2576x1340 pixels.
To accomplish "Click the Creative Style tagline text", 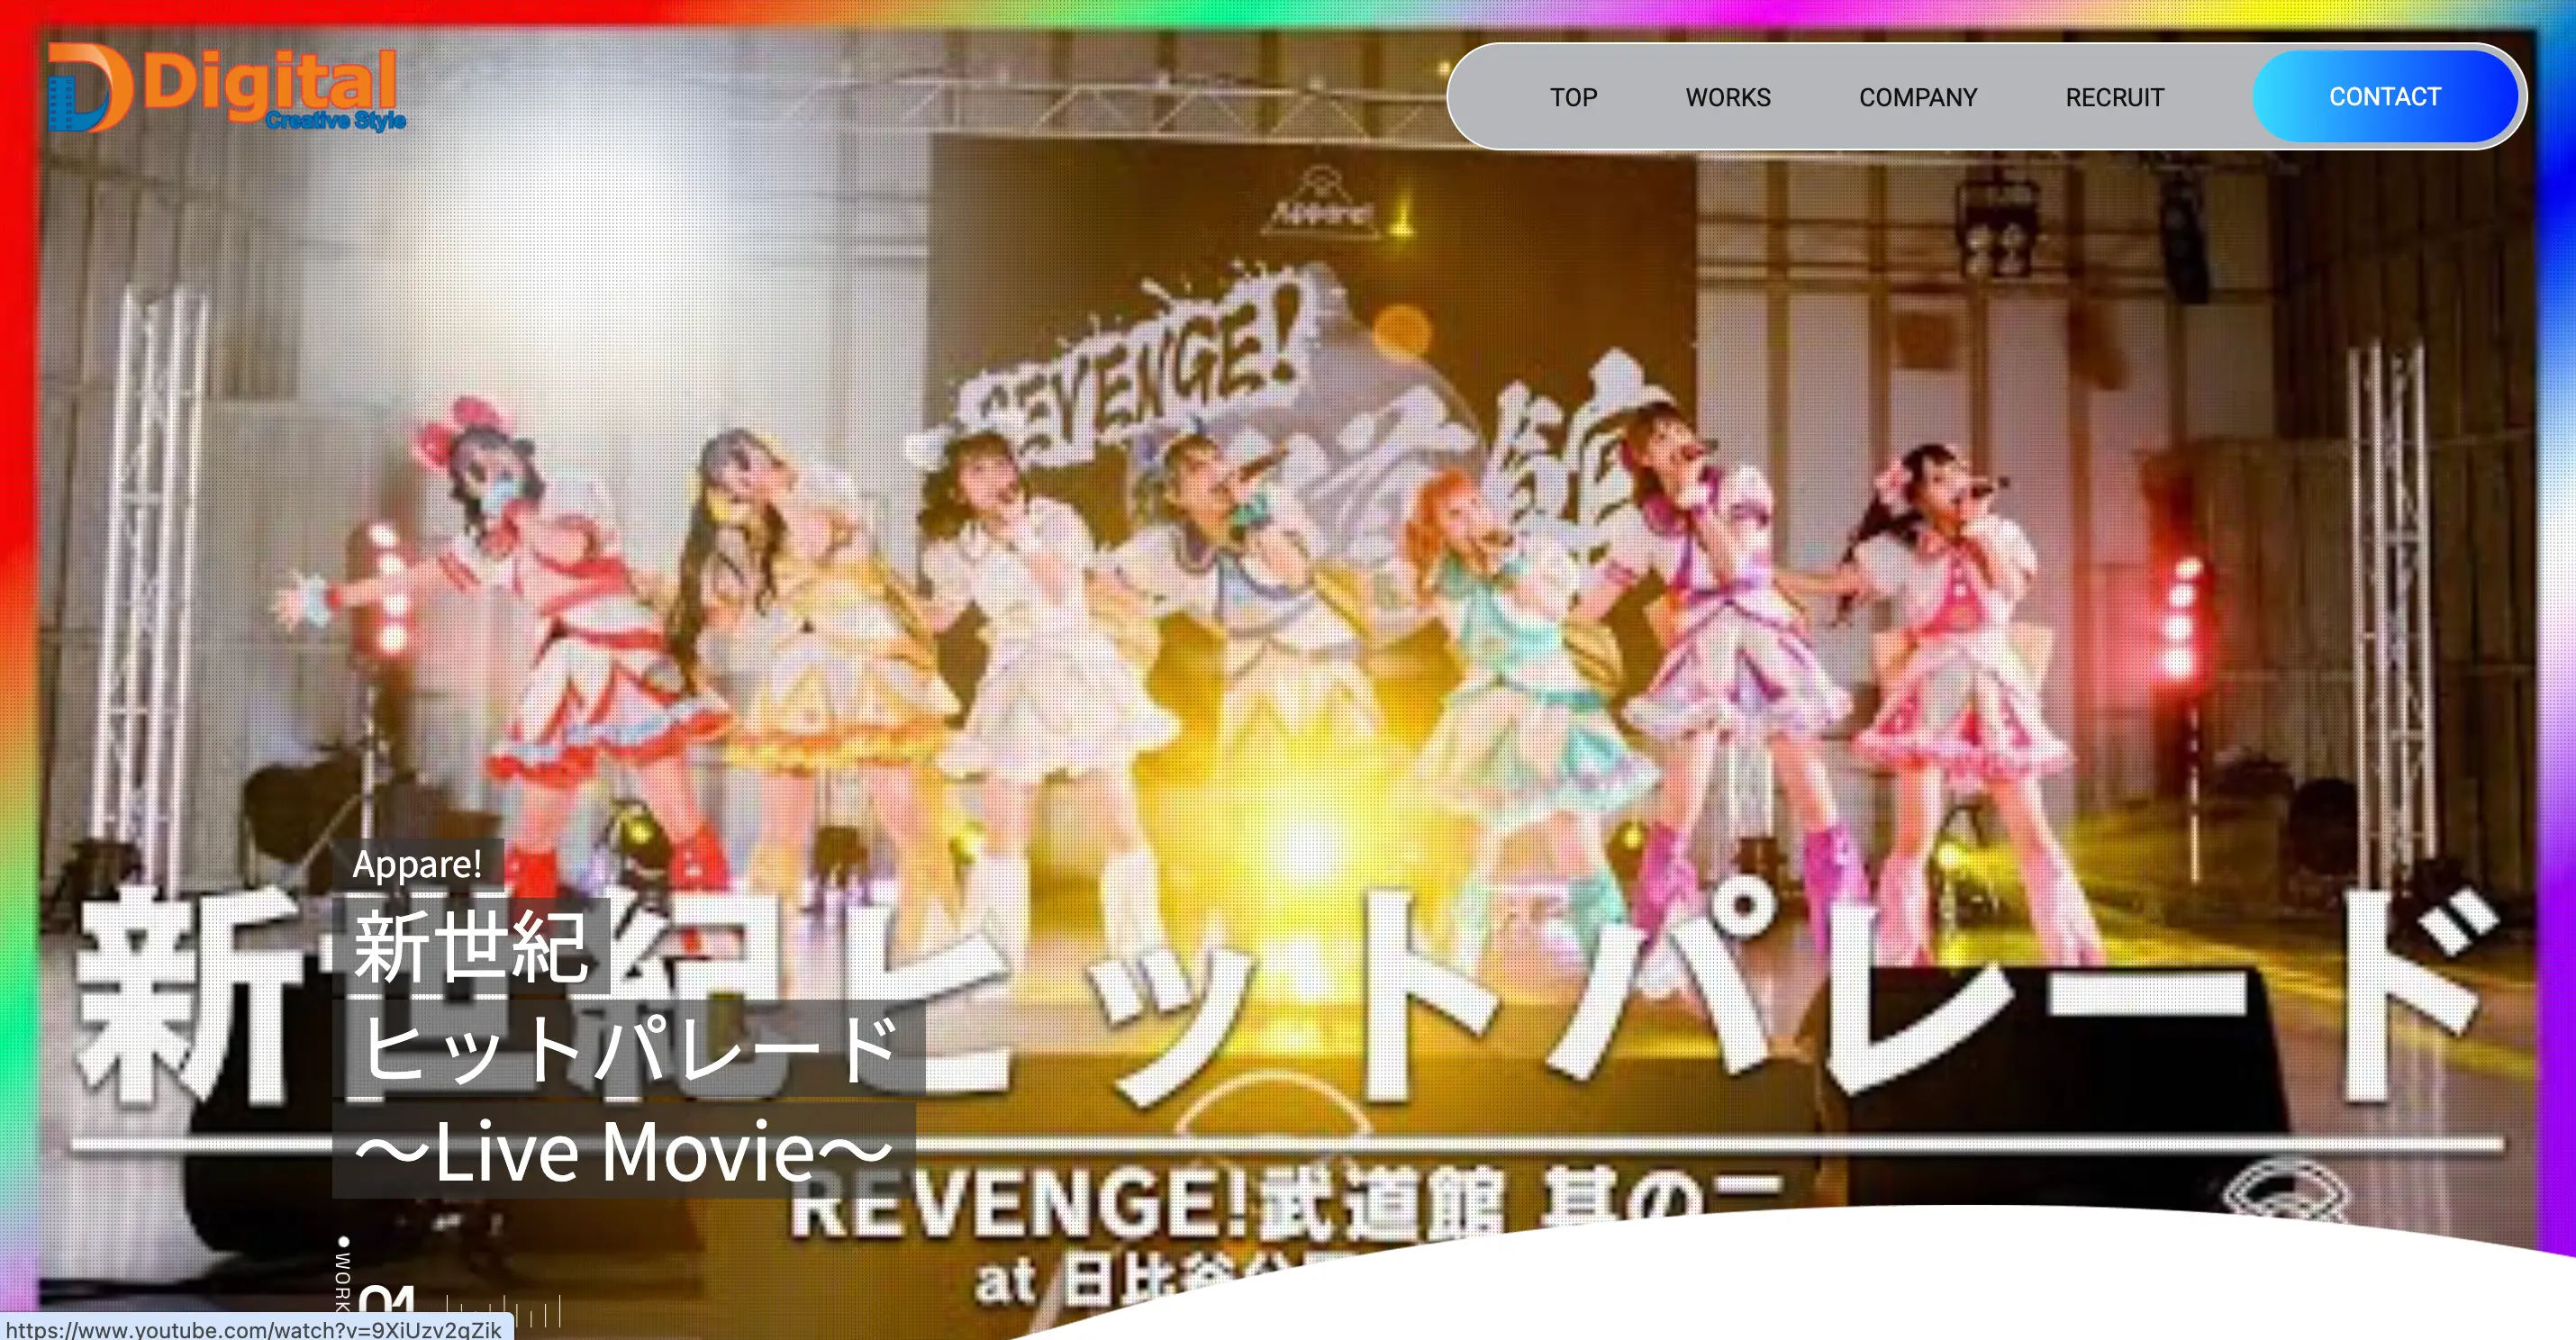I will tap(336, 121).
